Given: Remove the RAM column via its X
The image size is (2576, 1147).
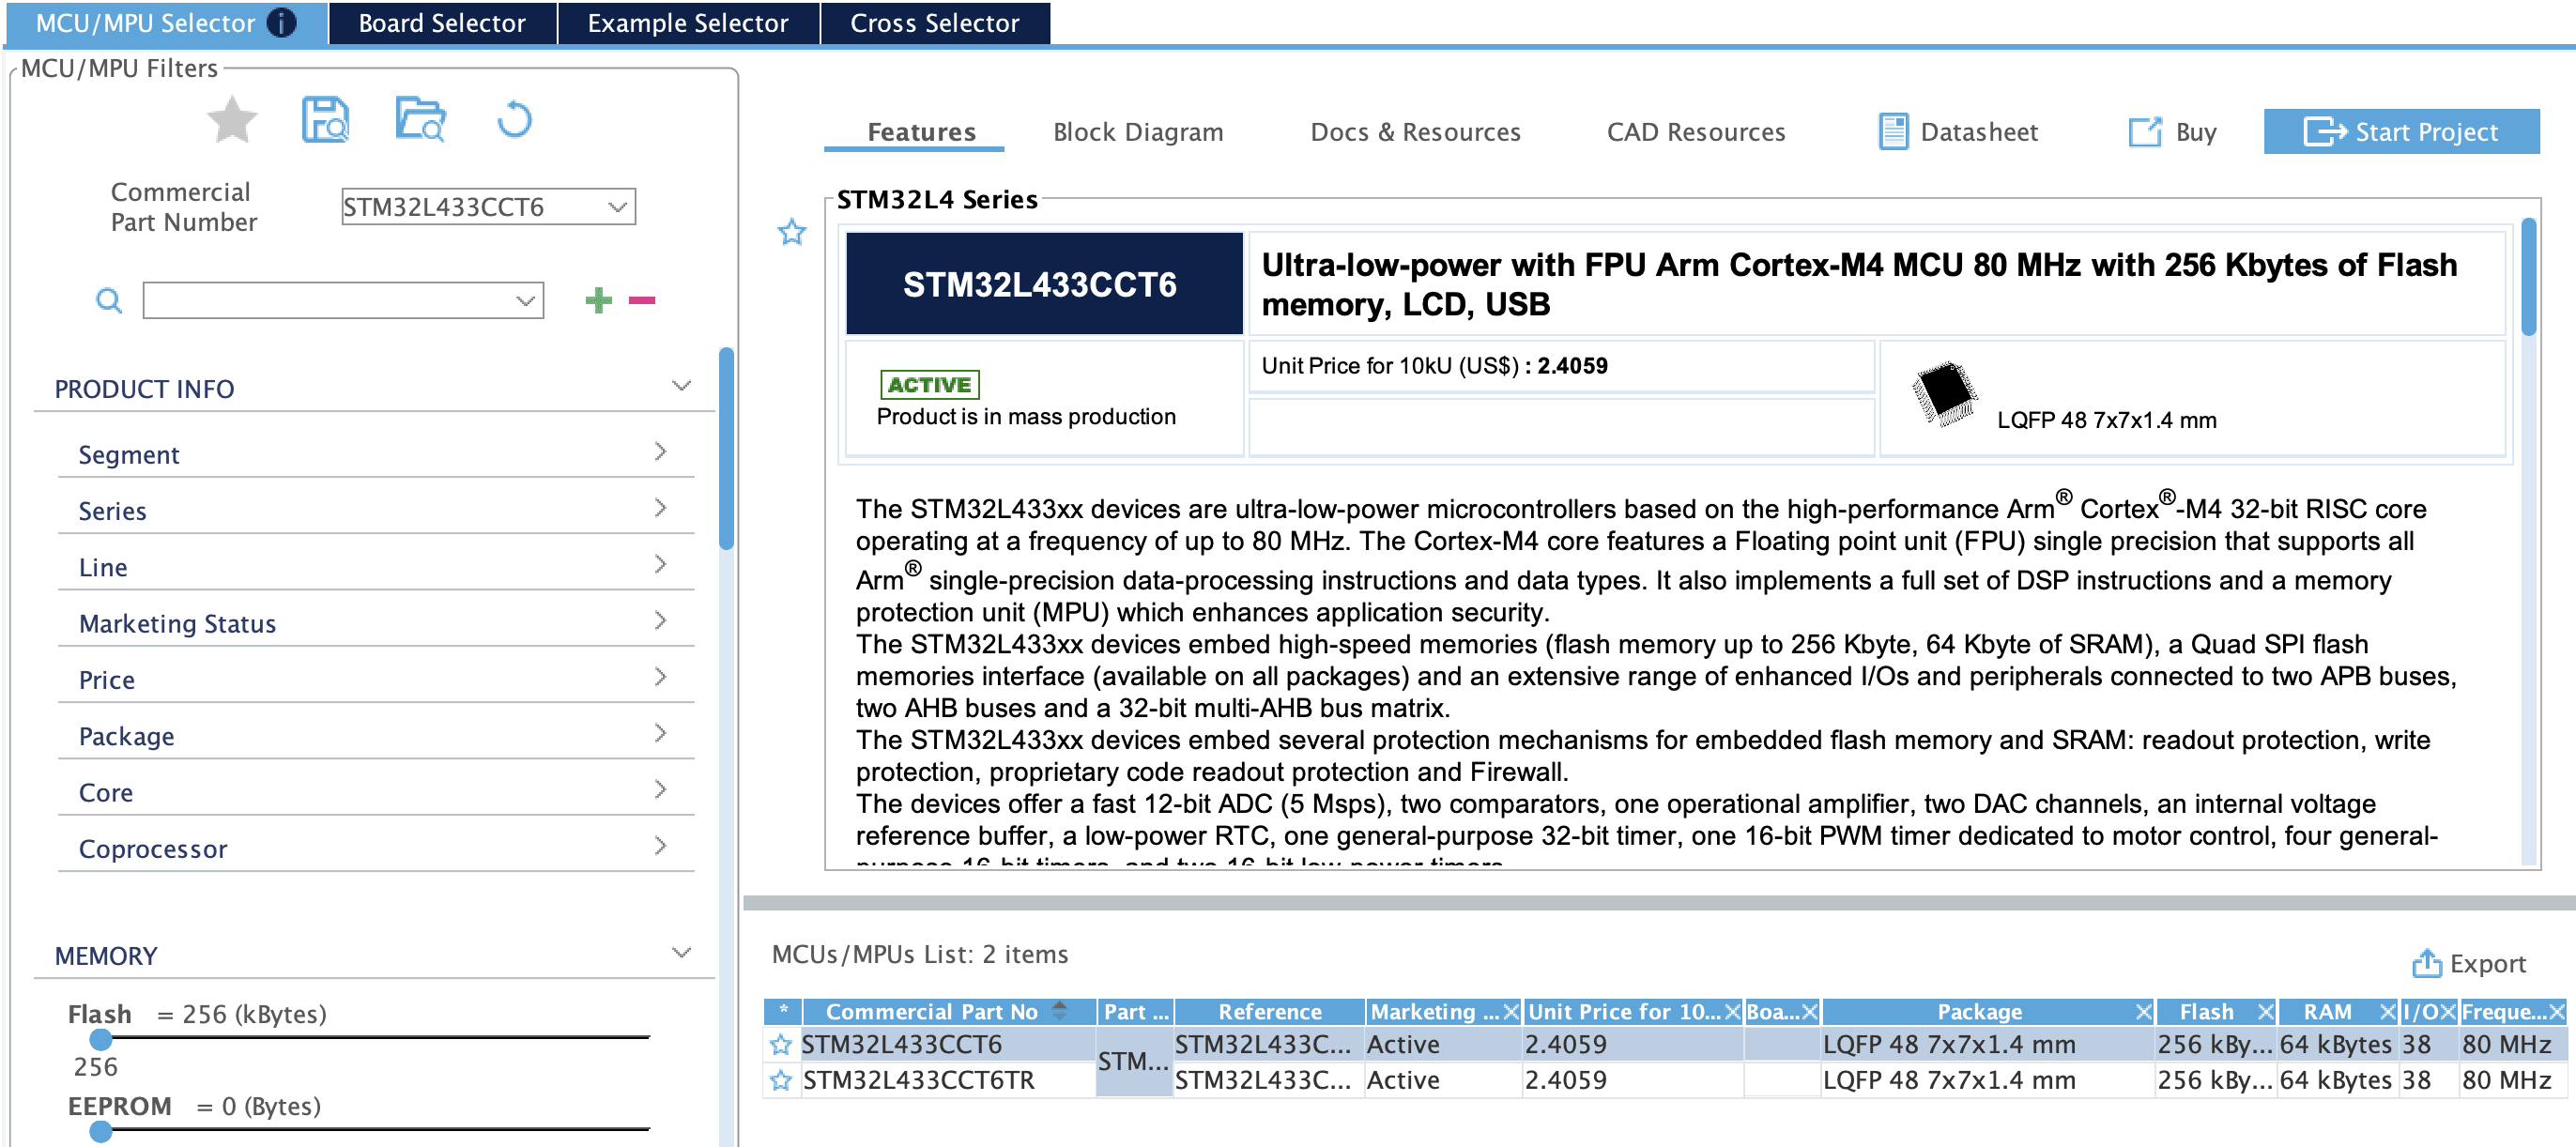Looking at the screenshot, I should [2387, 1012].
